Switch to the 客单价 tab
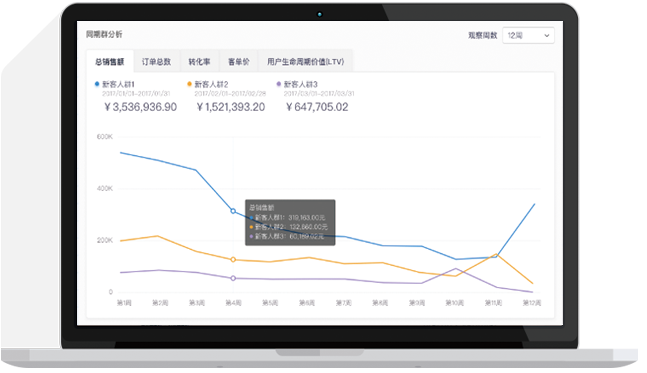The width and height of the screenshot is (647, 373). (x=239, y=62)
